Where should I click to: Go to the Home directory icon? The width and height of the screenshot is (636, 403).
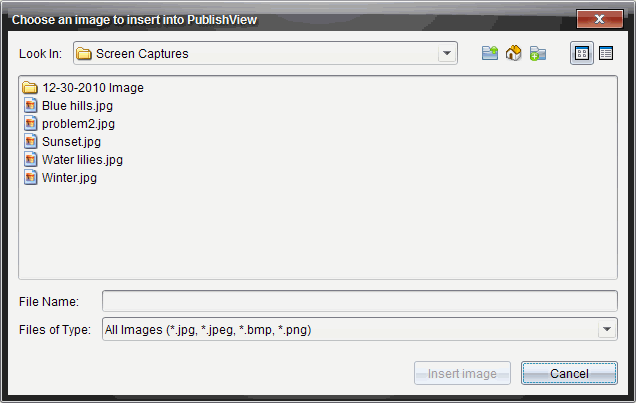pyautogui.click(x=514, y=53)
